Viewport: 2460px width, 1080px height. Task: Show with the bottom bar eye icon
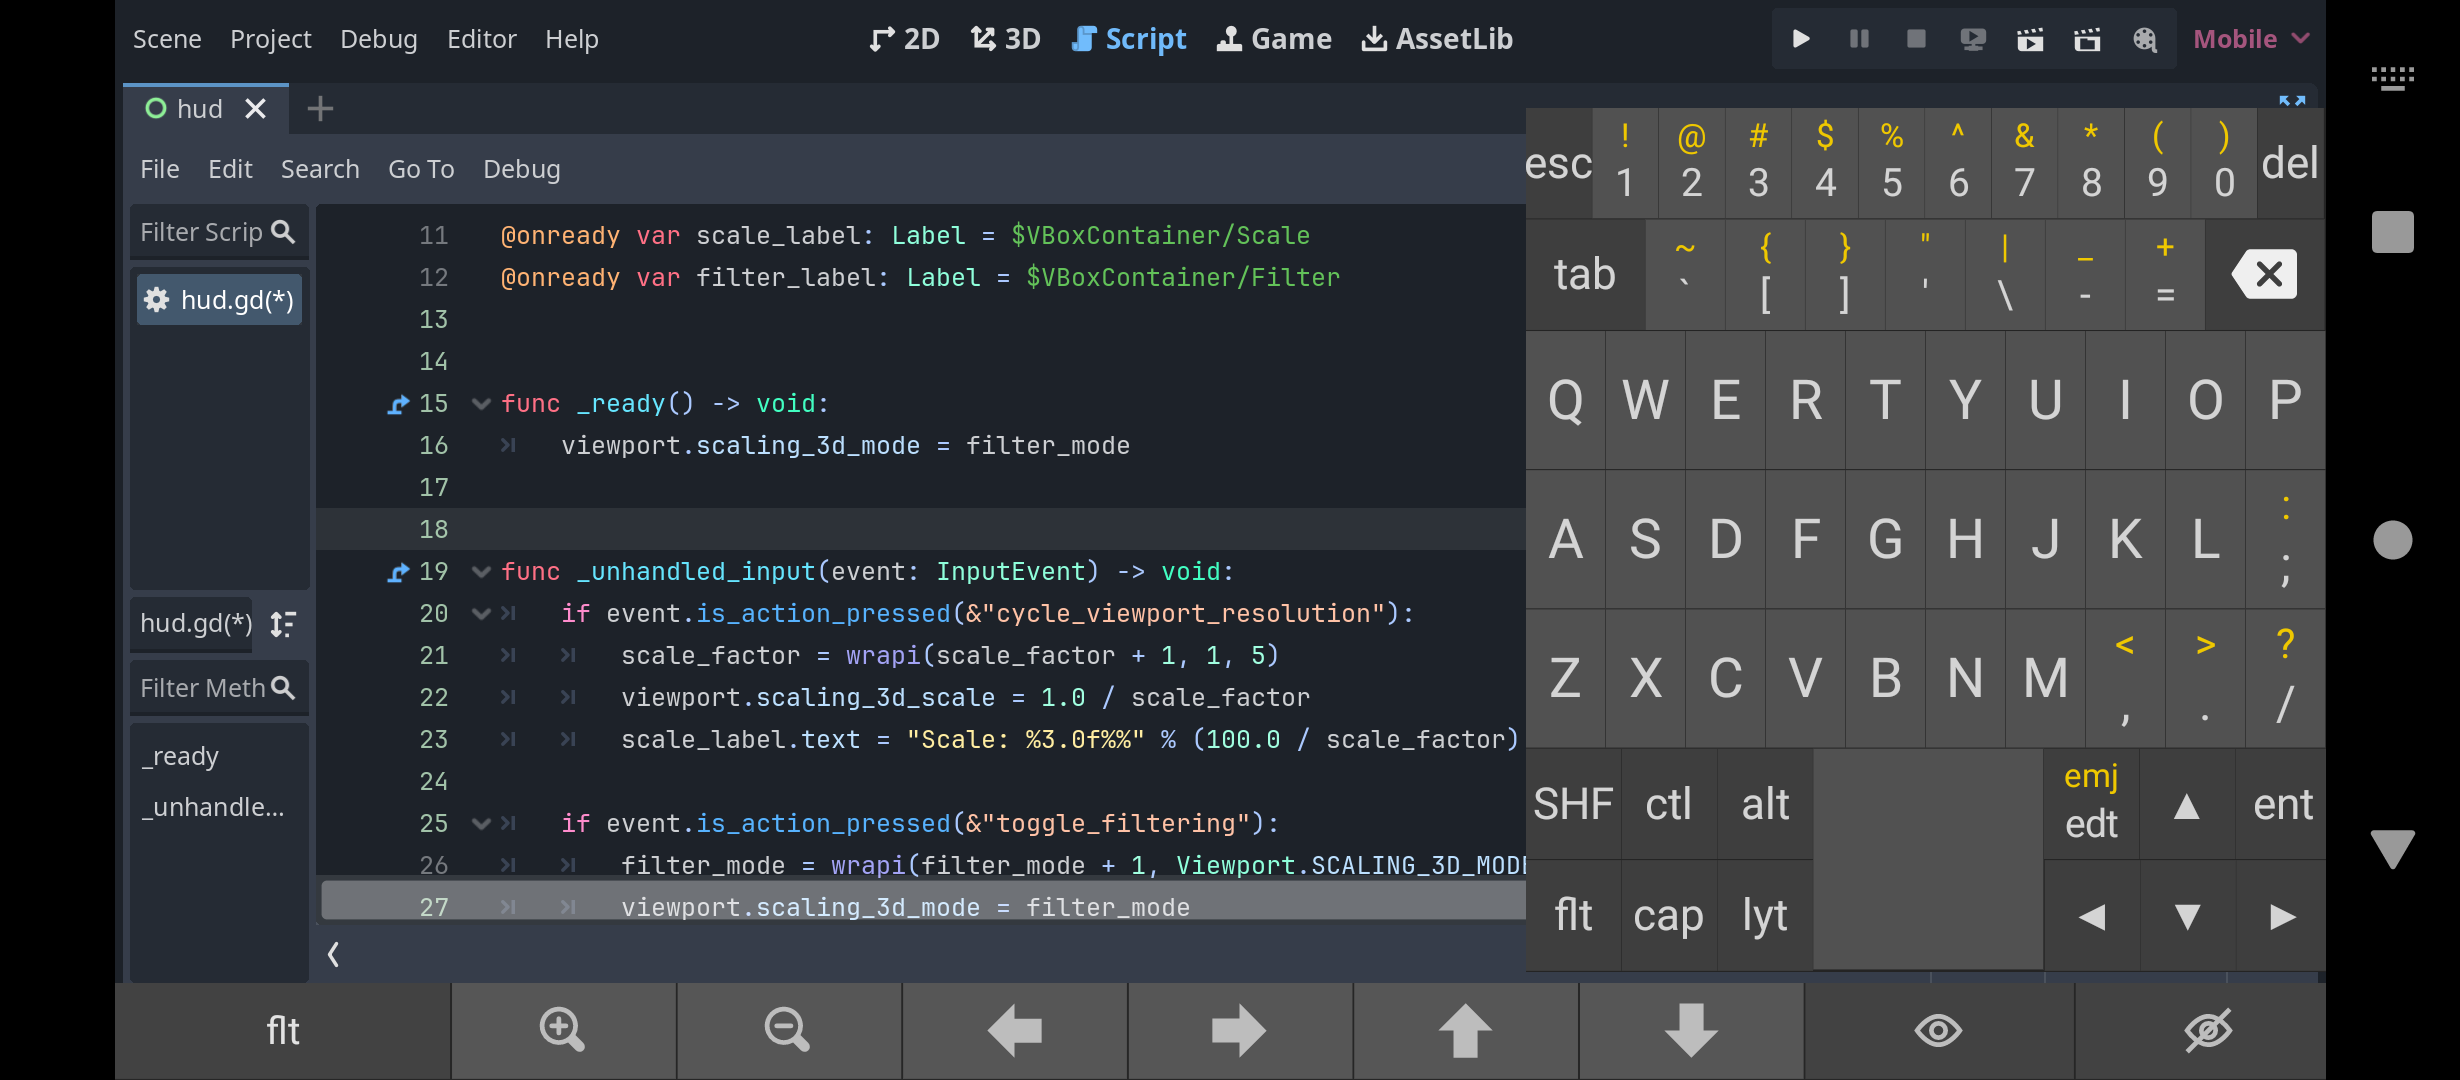[1938, 1030]
